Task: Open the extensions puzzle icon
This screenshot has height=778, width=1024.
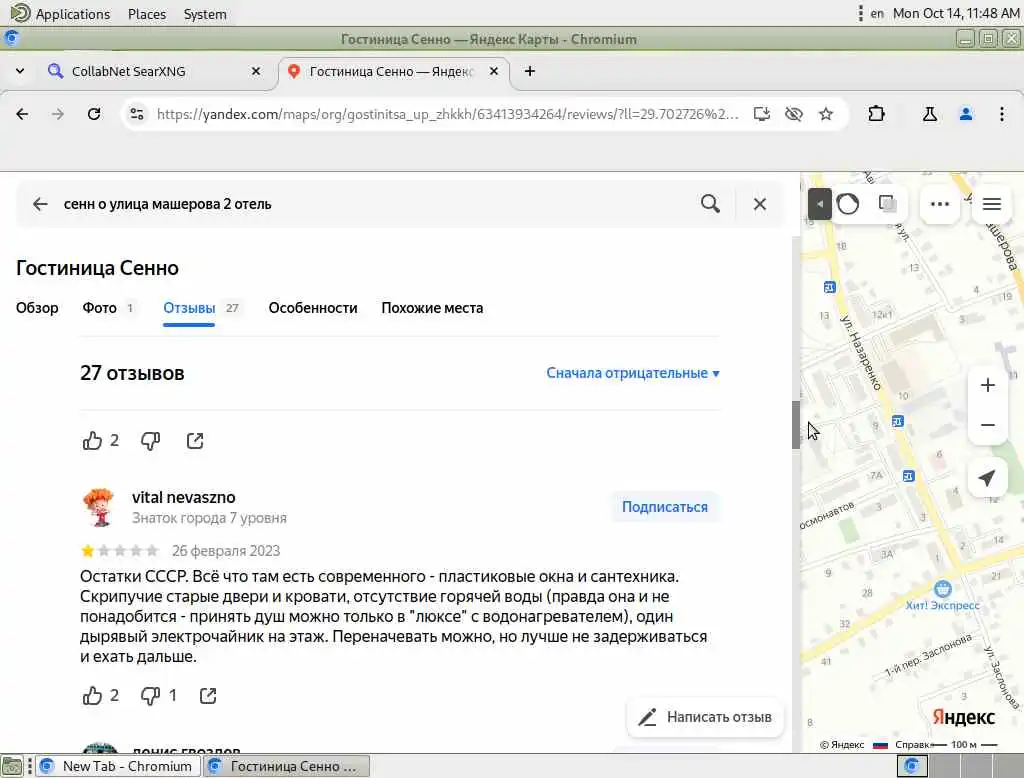Action: [876, 114]
